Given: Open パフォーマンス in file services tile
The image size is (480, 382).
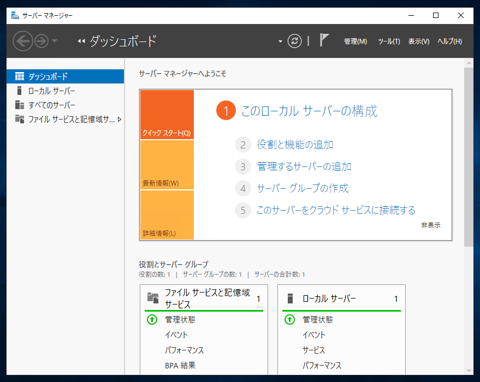Looking at the screenshot, I should point(184,350).
